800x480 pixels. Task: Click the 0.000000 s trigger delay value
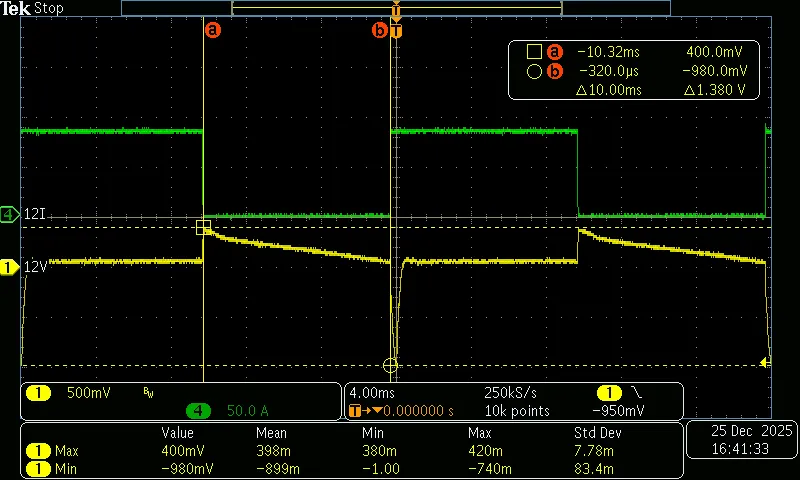click(x=418, y=411)
